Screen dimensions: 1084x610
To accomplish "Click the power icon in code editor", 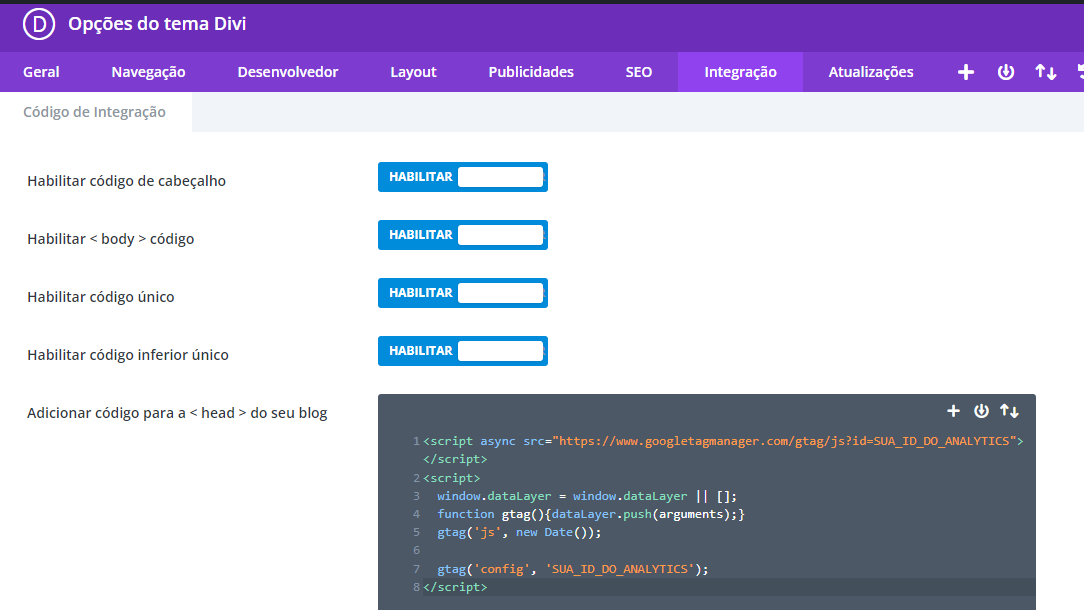I will [x=981, y=411].
